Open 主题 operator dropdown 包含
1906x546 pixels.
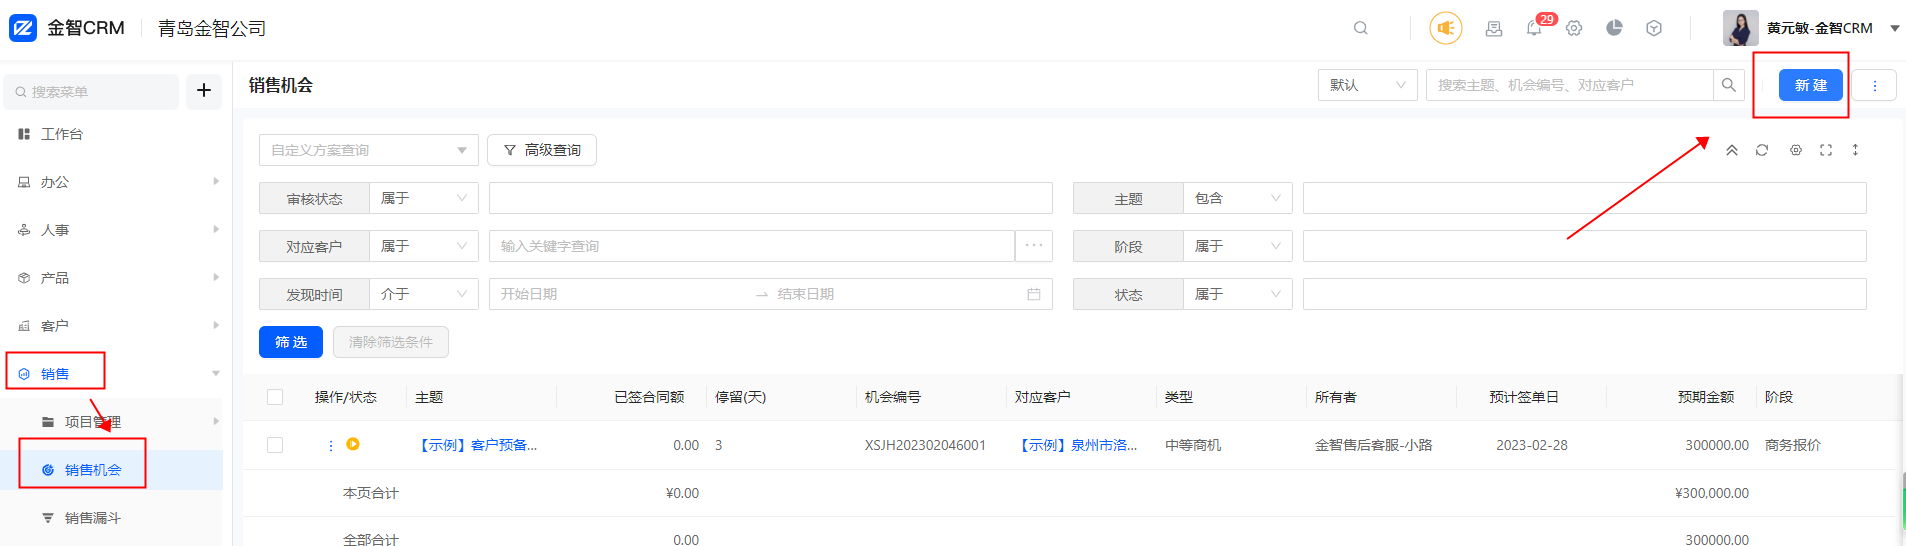pyautogui.click(x=1237, y=198)
